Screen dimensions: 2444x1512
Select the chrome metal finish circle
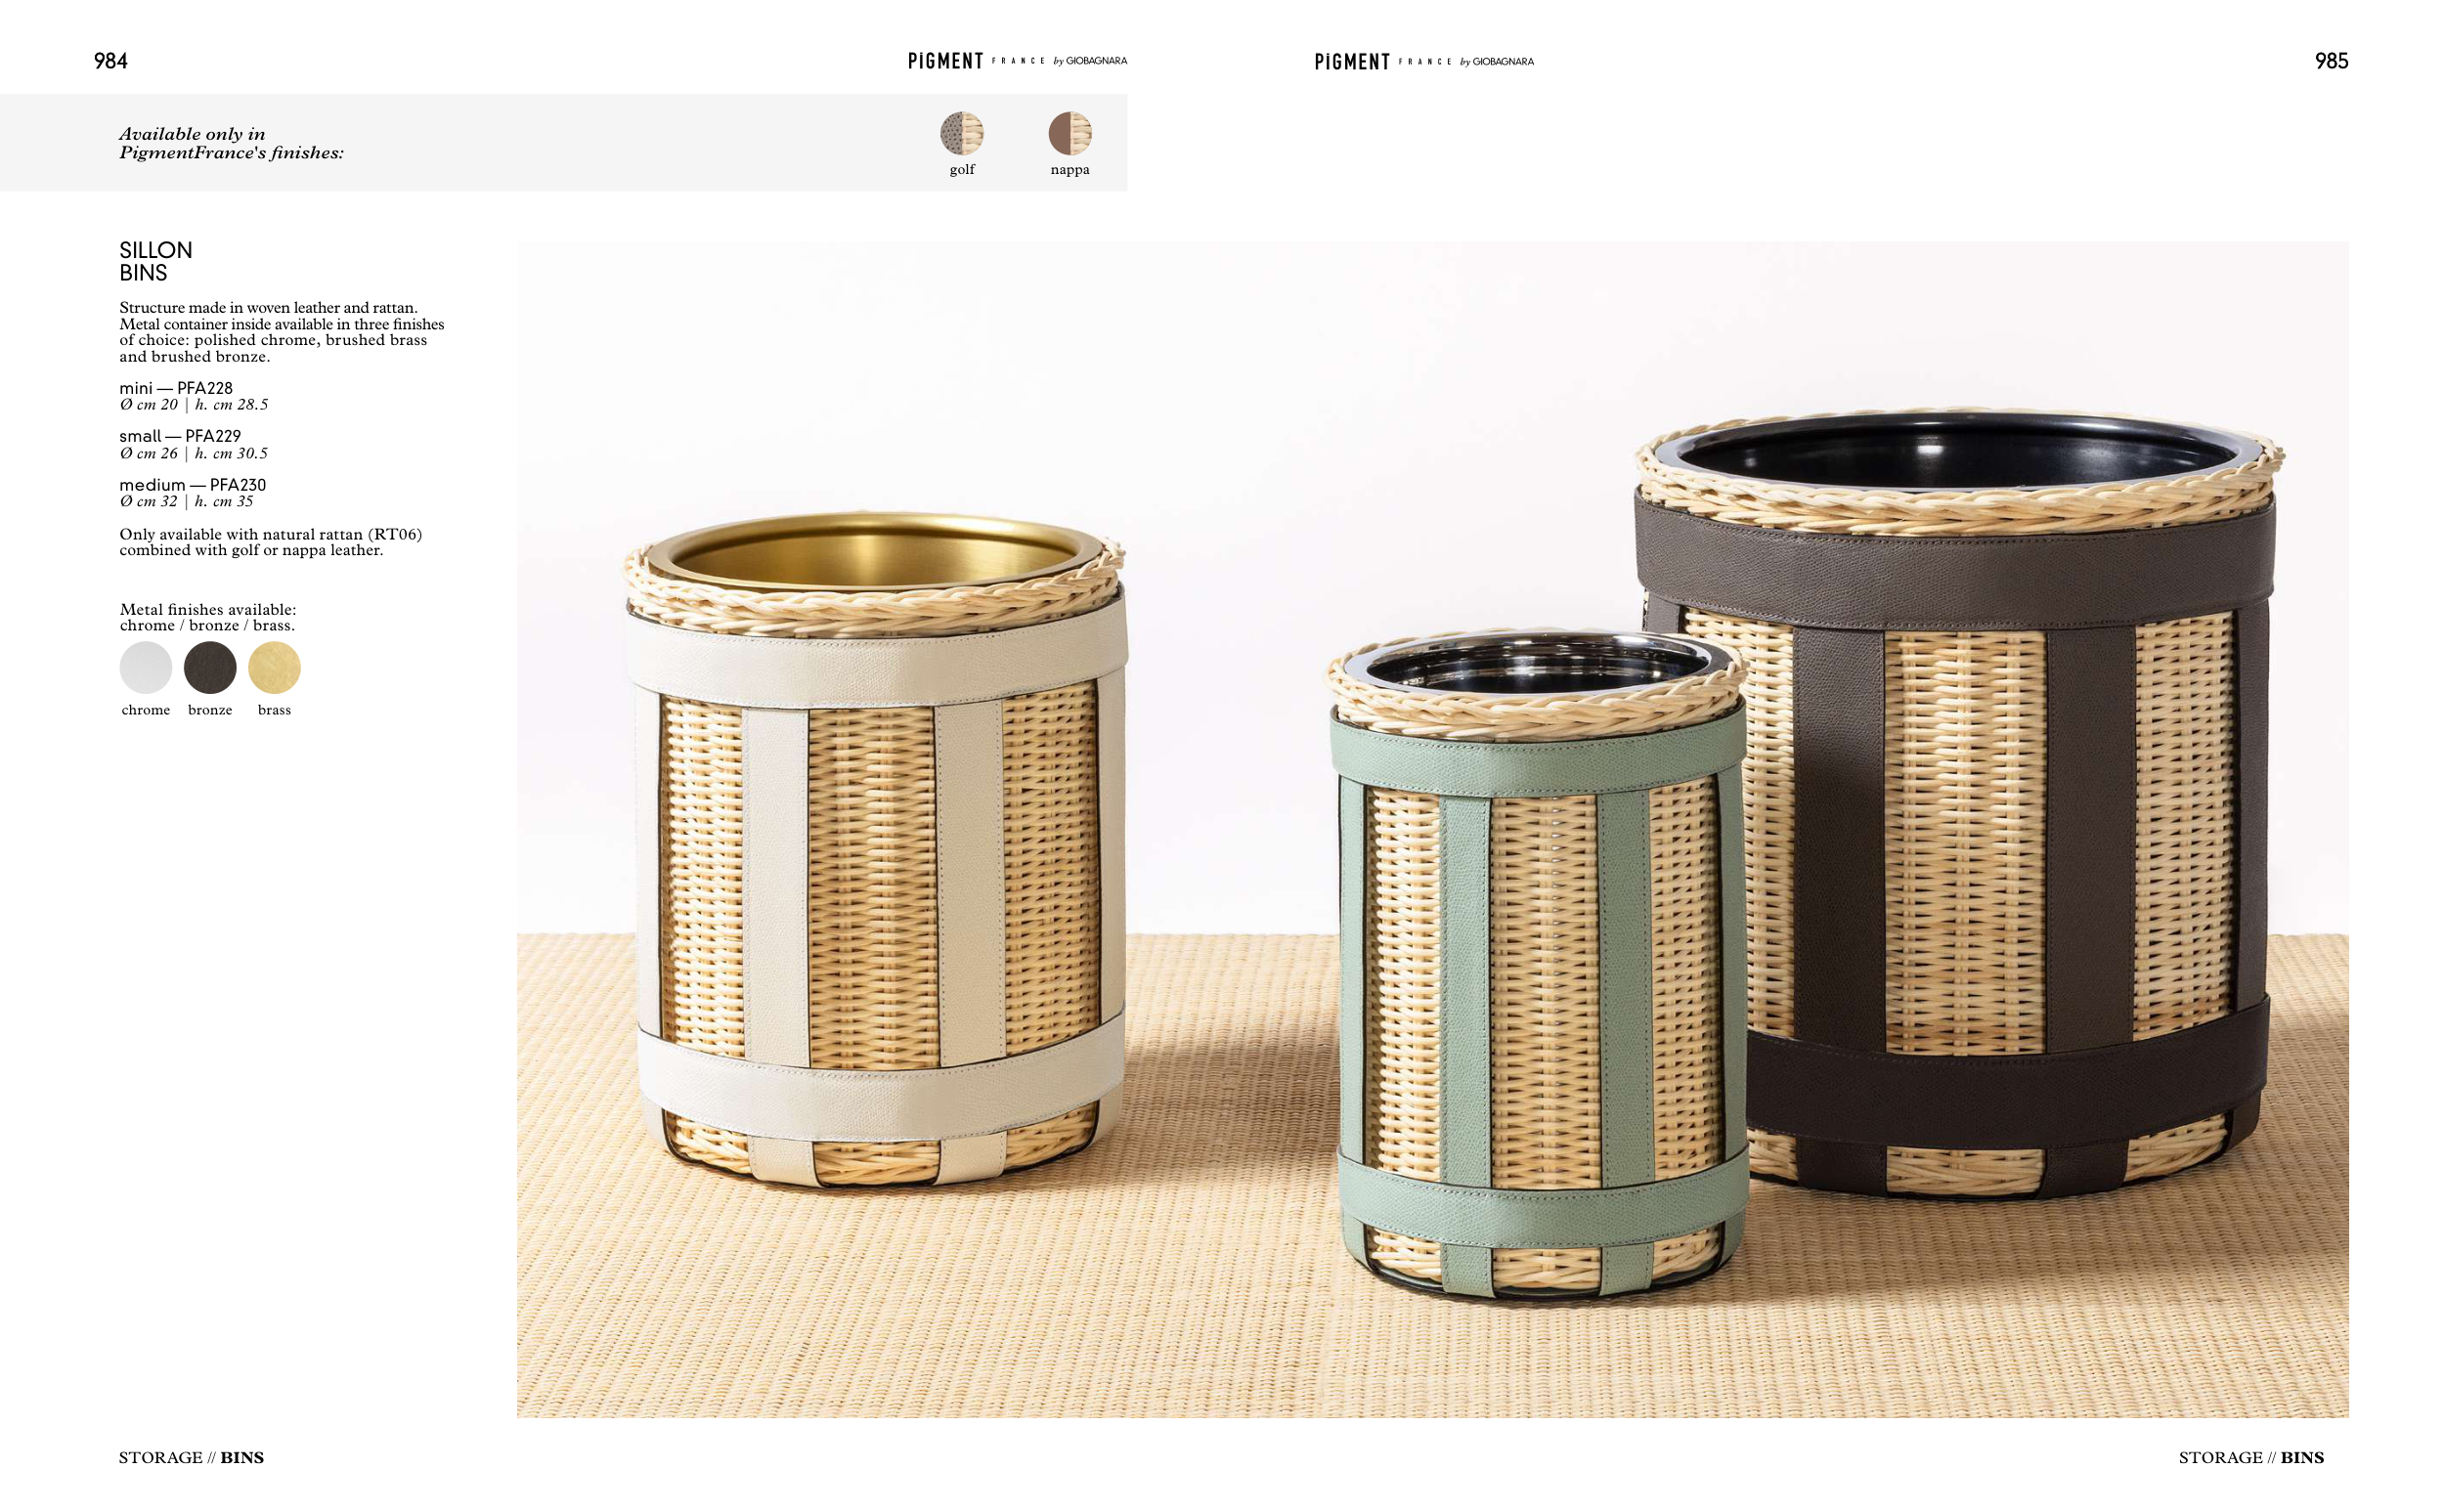coord(146,667)
